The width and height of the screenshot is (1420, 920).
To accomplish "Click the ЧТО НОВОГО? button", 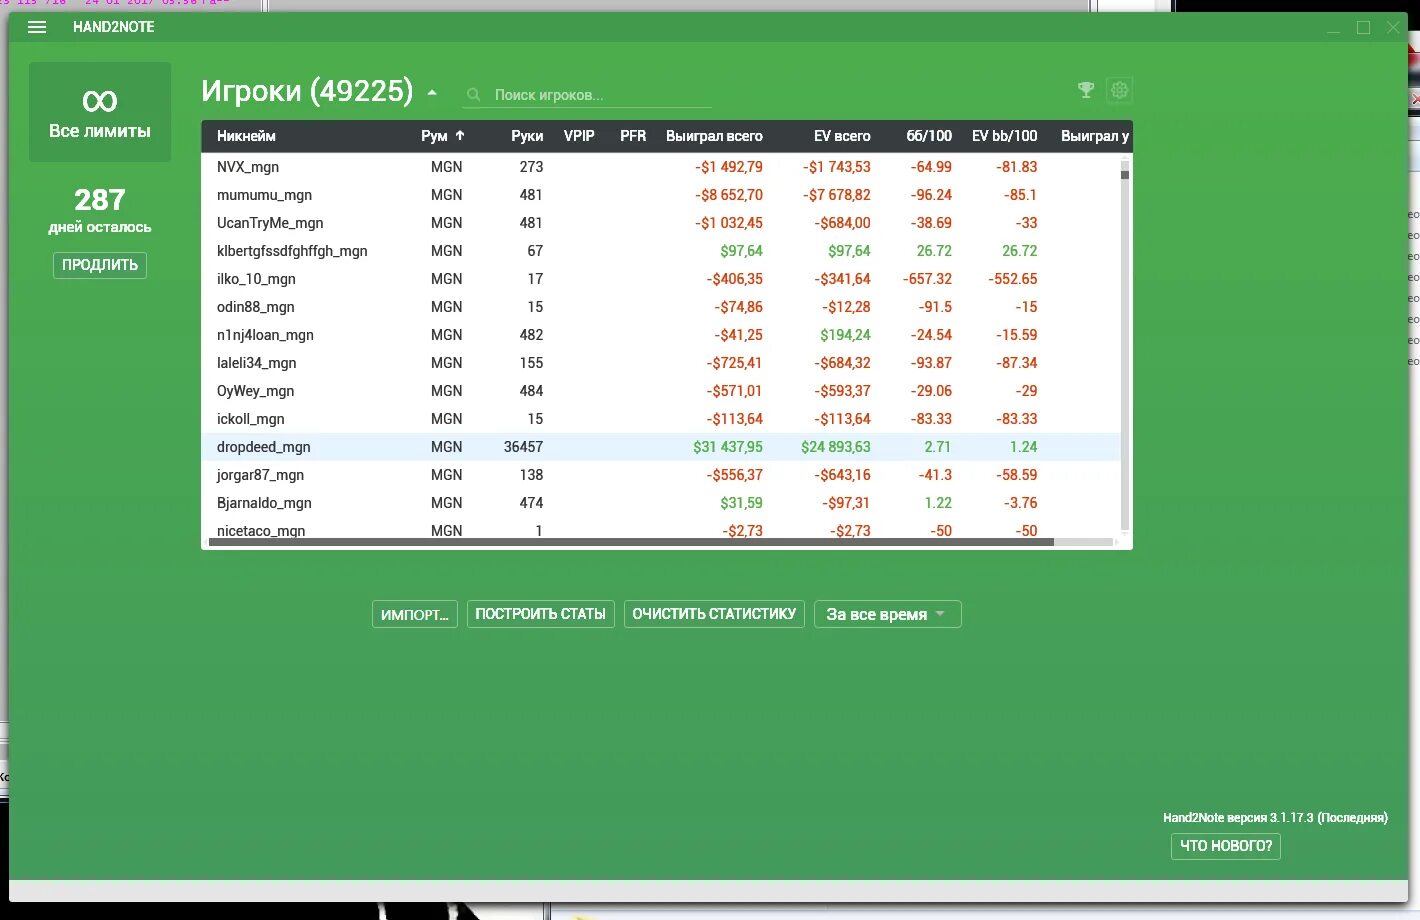I will point(1226,846).
